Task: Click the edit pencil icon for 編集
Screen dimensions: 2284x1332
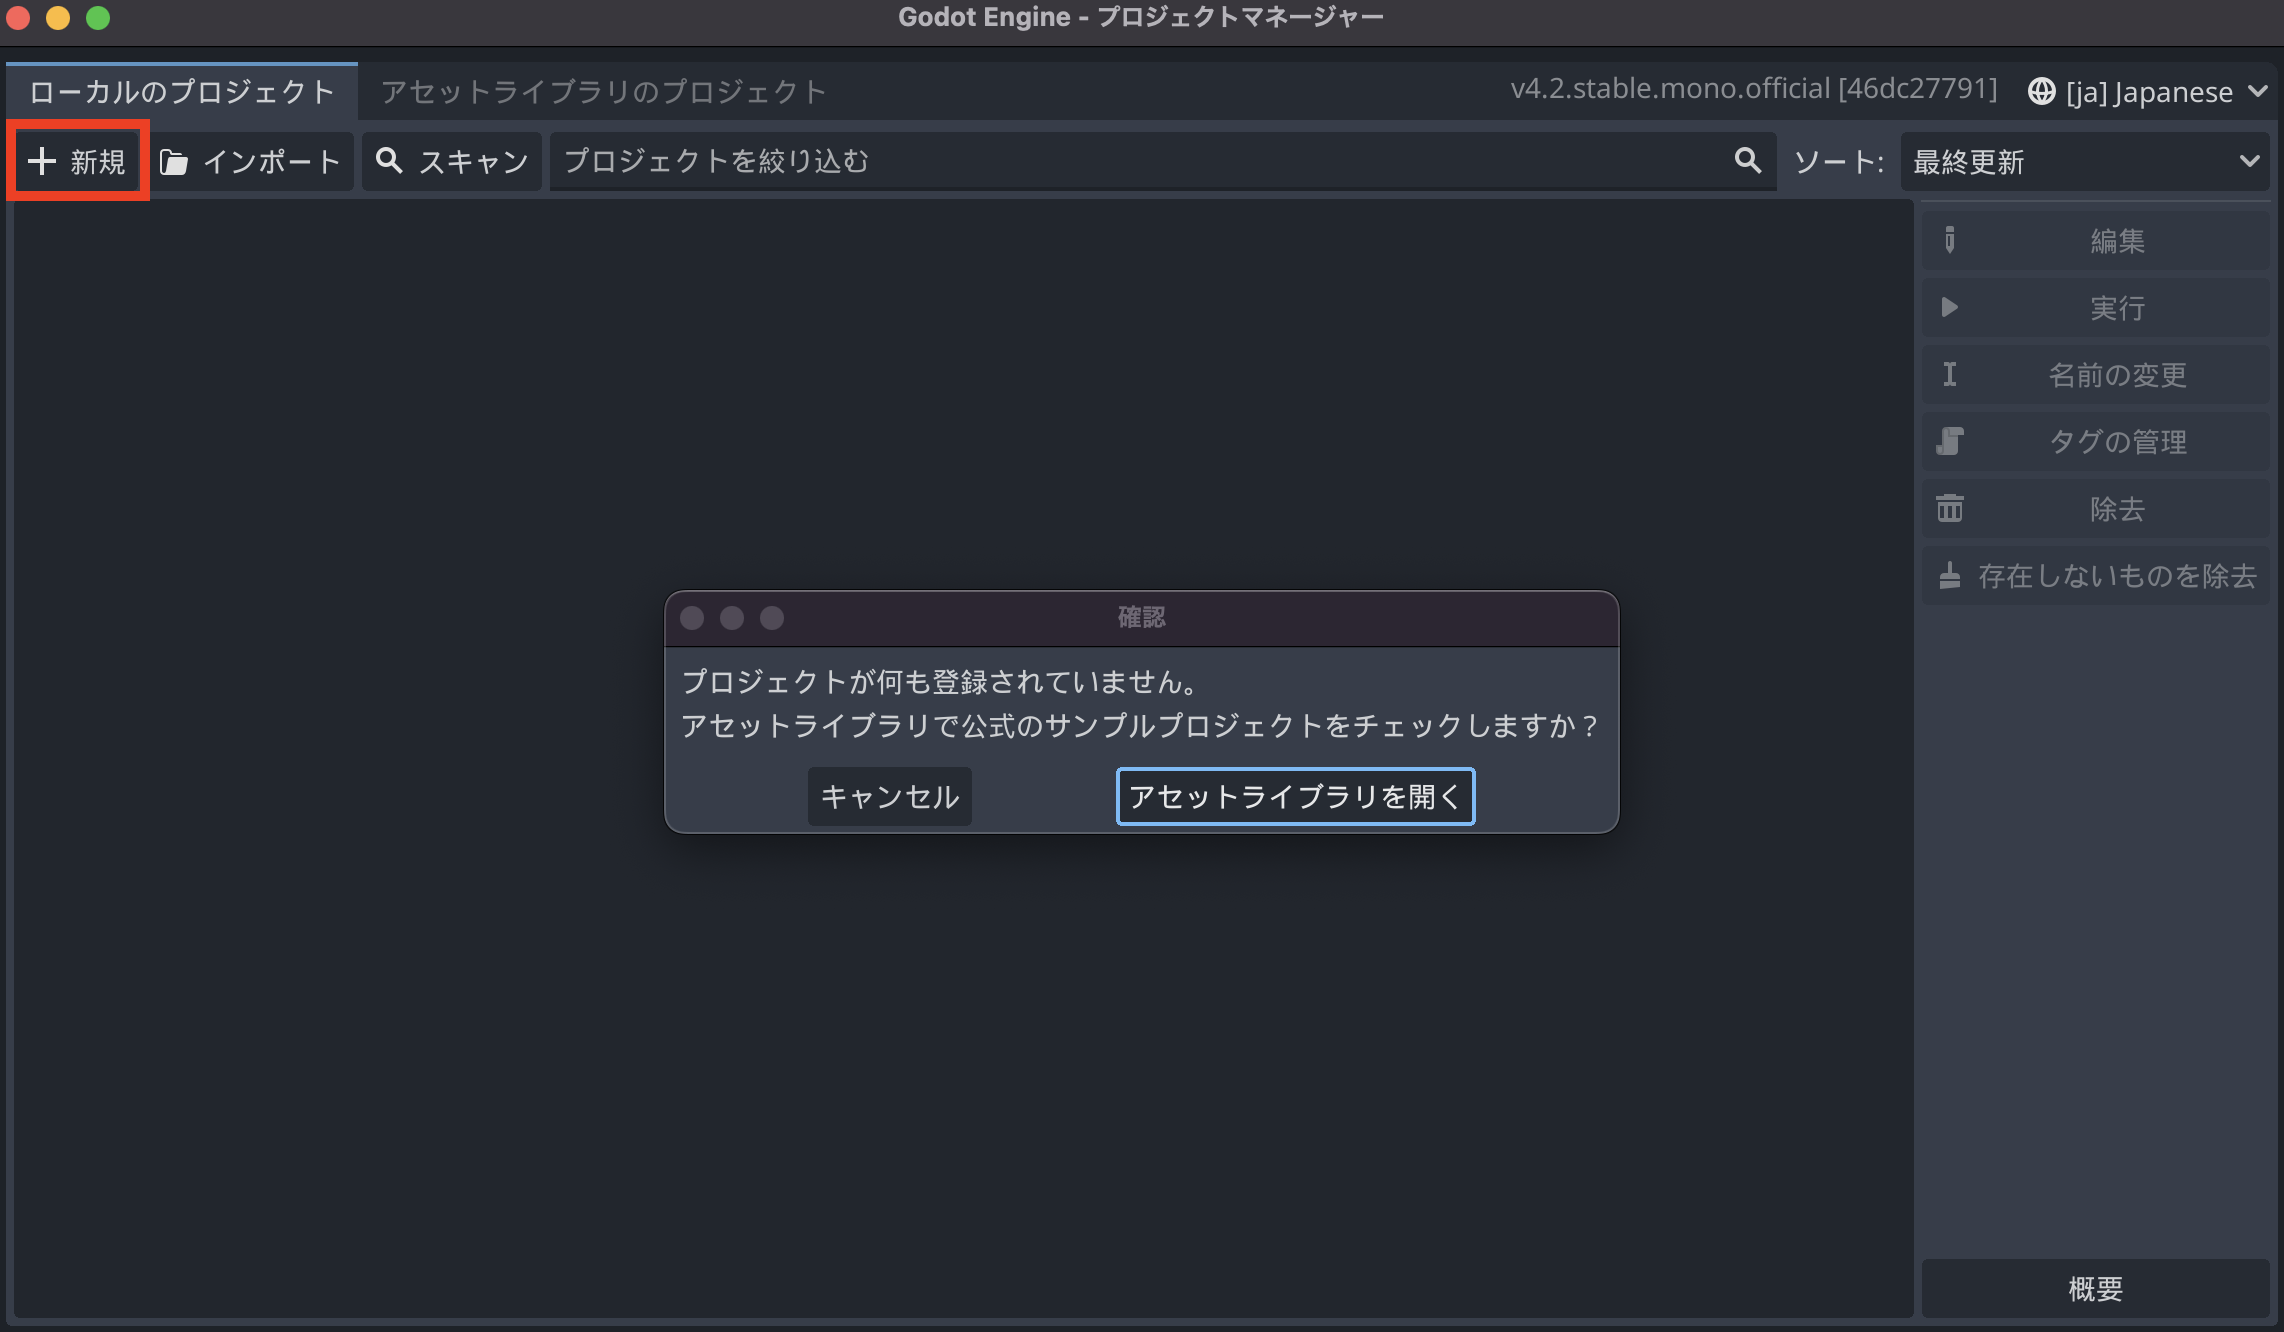Action: coord(1948,240)
